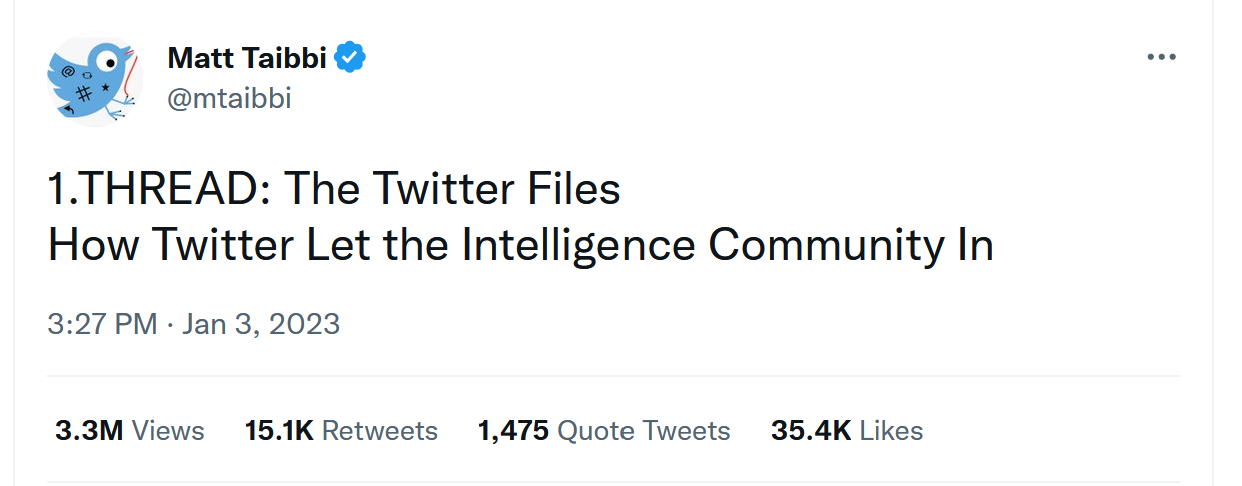The height and width of the screenshot is (486, 1242).
Task: Open the More options three-dot menu
Action: [1161, 57]
